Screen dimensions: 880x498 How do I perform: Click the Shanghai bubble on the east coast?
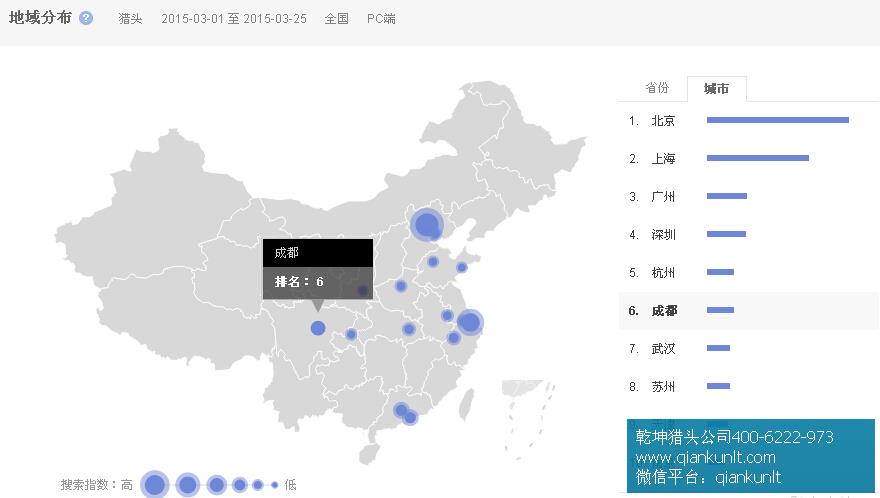point(469,322)
